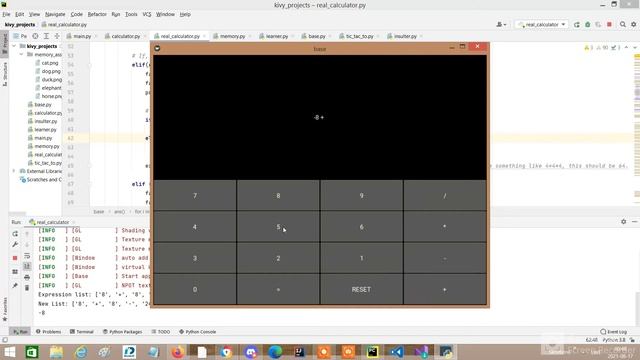Image resolution: width=640 pixels, height=360 pixels.
Task: Toggle soft-wrap in Run console
Action: point(27,256)
